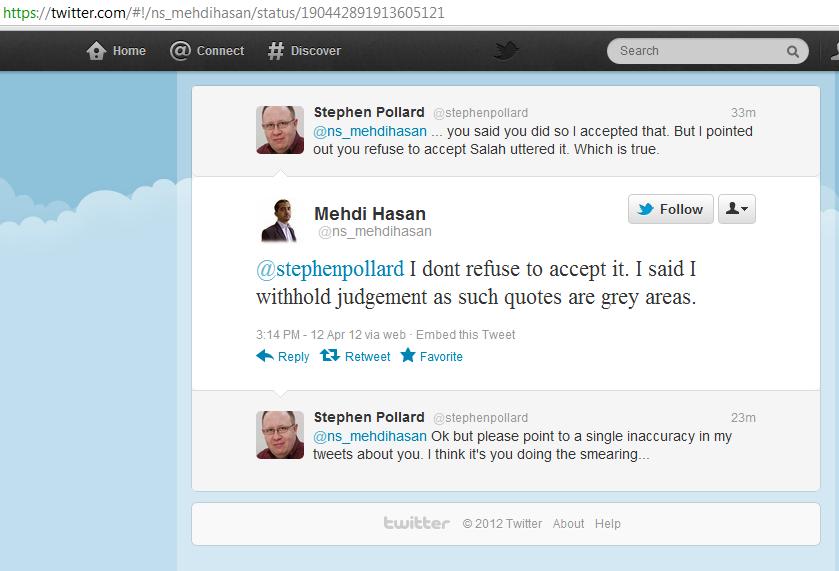Click the Retweet icon
The image size is (839, 571).
pos(329,356)
